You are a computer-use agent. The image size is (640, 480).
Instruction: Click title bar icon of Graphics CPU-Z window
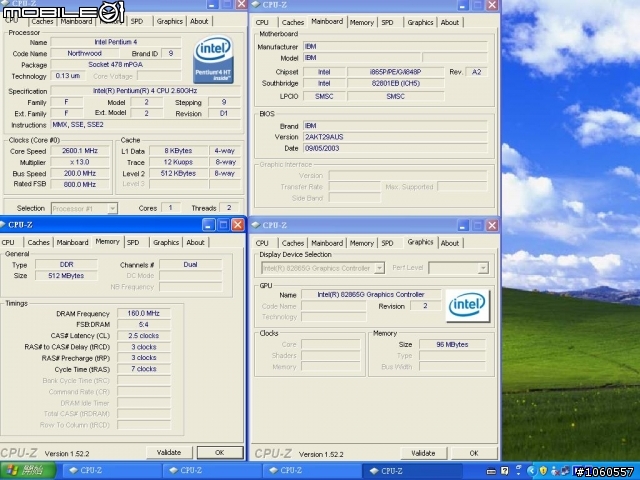pos(256,224)
